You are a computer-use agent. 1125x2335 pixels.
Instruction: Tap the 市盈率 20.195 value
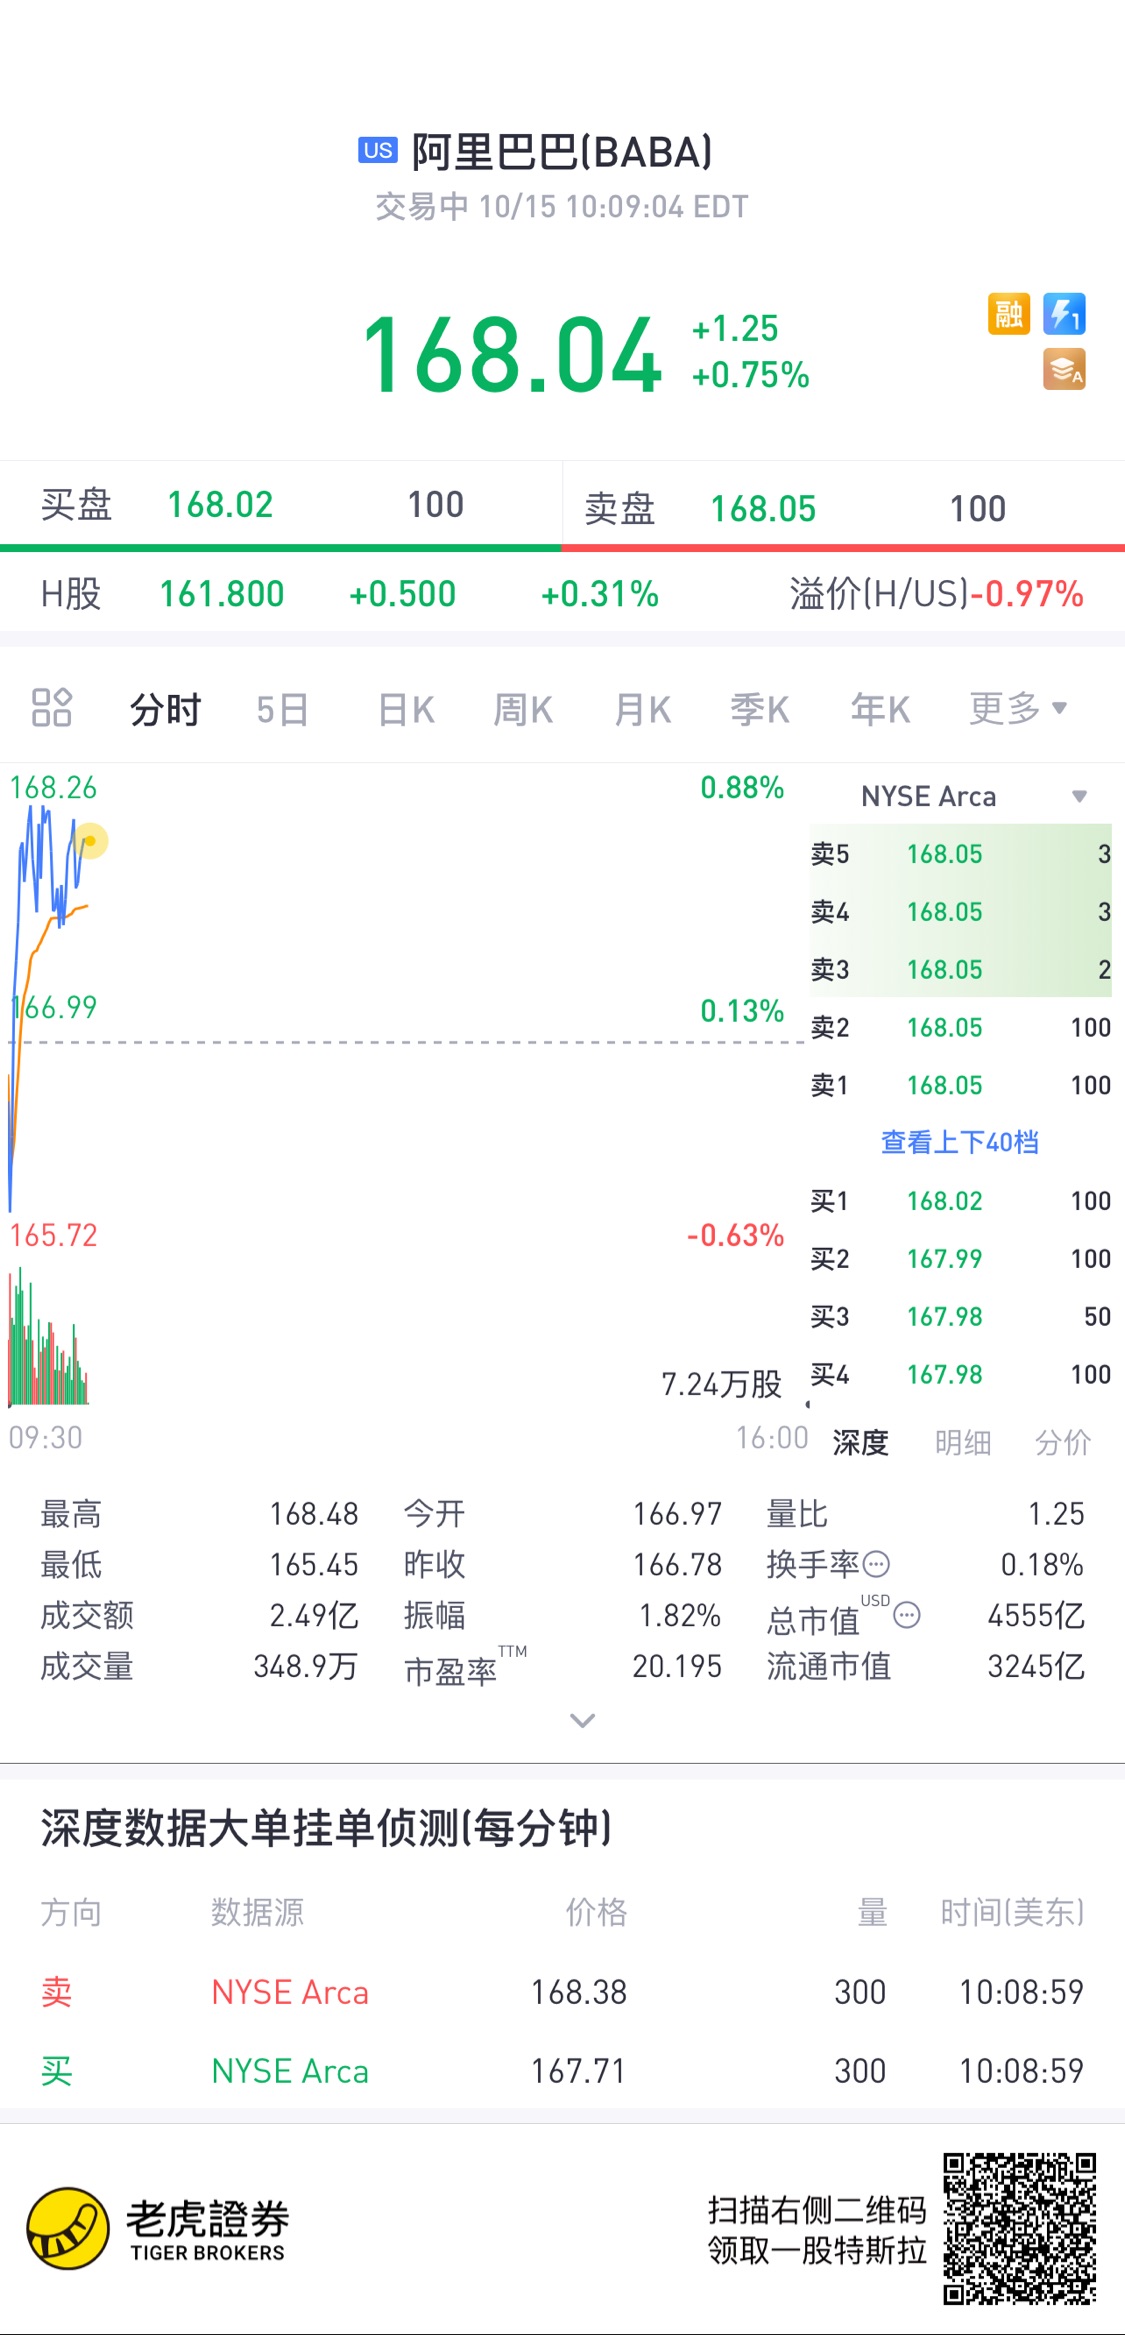coord(677,1666)
